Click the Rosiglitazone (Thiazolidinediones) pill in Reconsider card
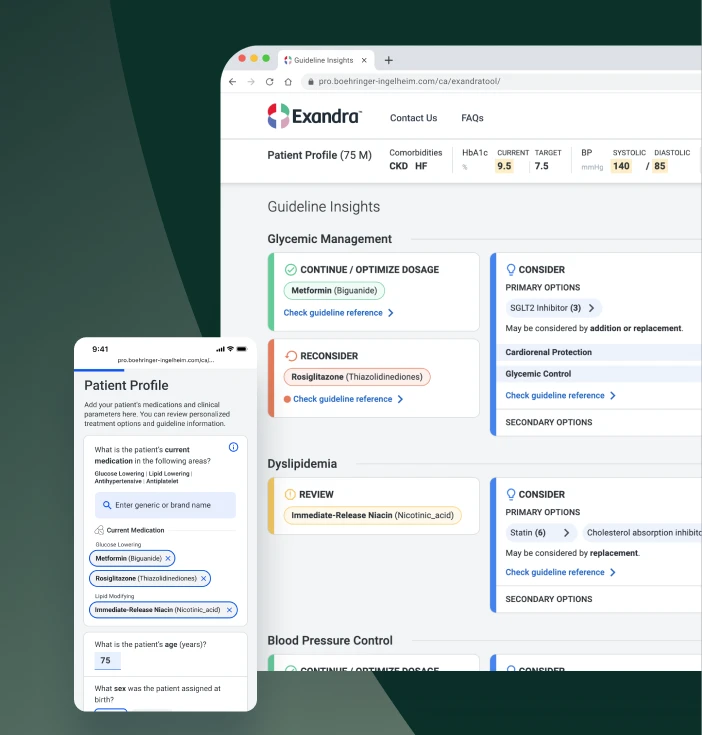702x735 pixels. [357, 377]
